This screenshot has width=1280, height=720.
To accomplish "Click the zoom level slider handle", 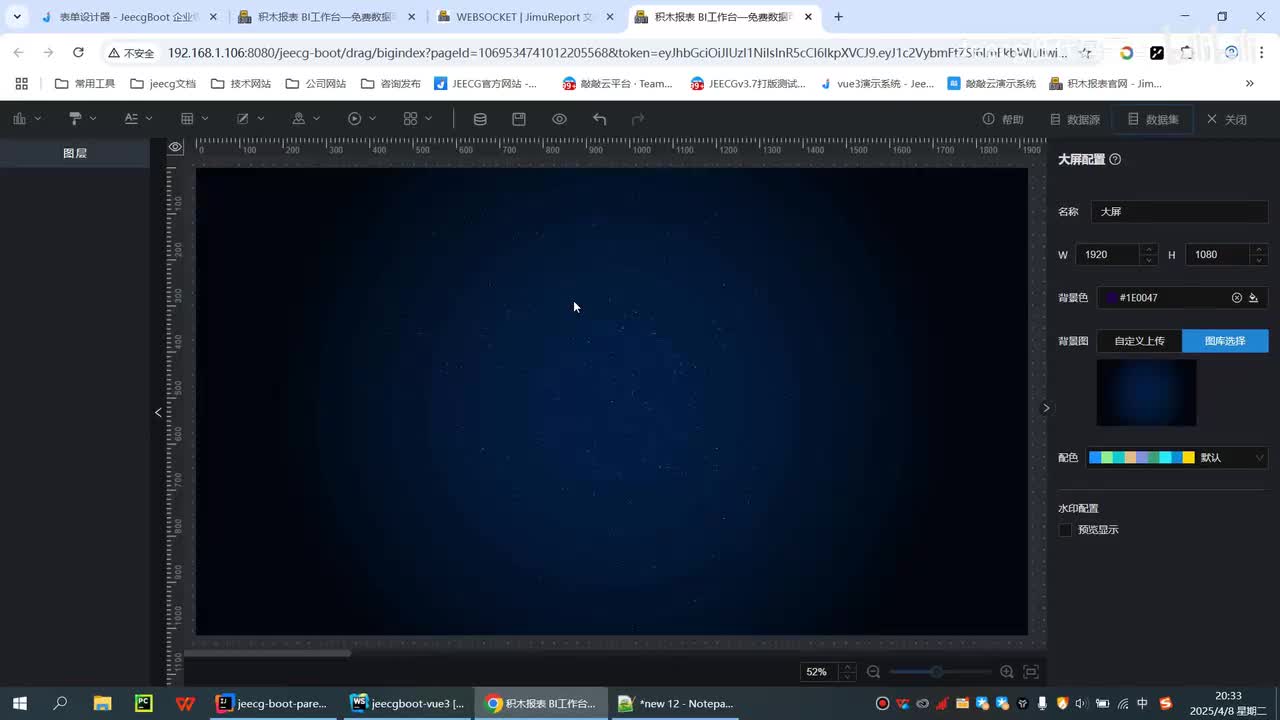I will pyautogui.click(x=936, y=672).
